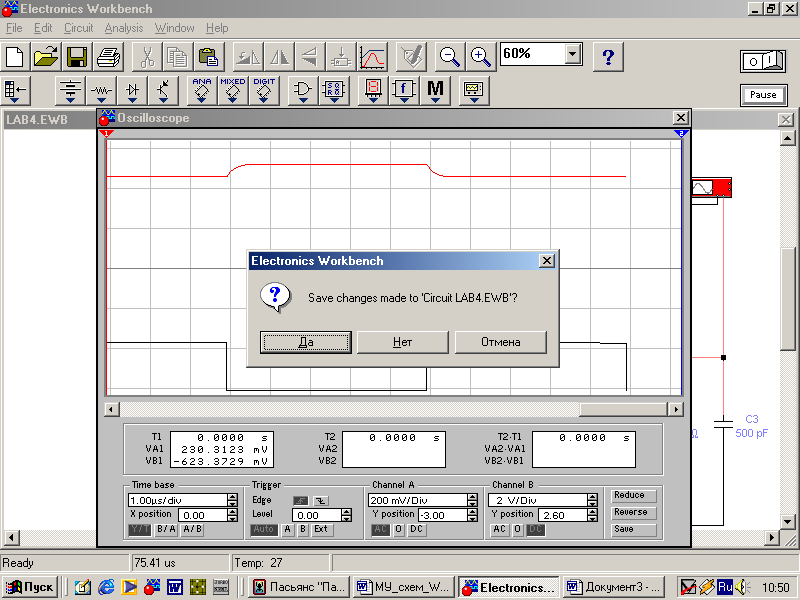Screen dimensions: 800x600
Task: Set trigger source to Ext
Action: (x=321, y=530)
